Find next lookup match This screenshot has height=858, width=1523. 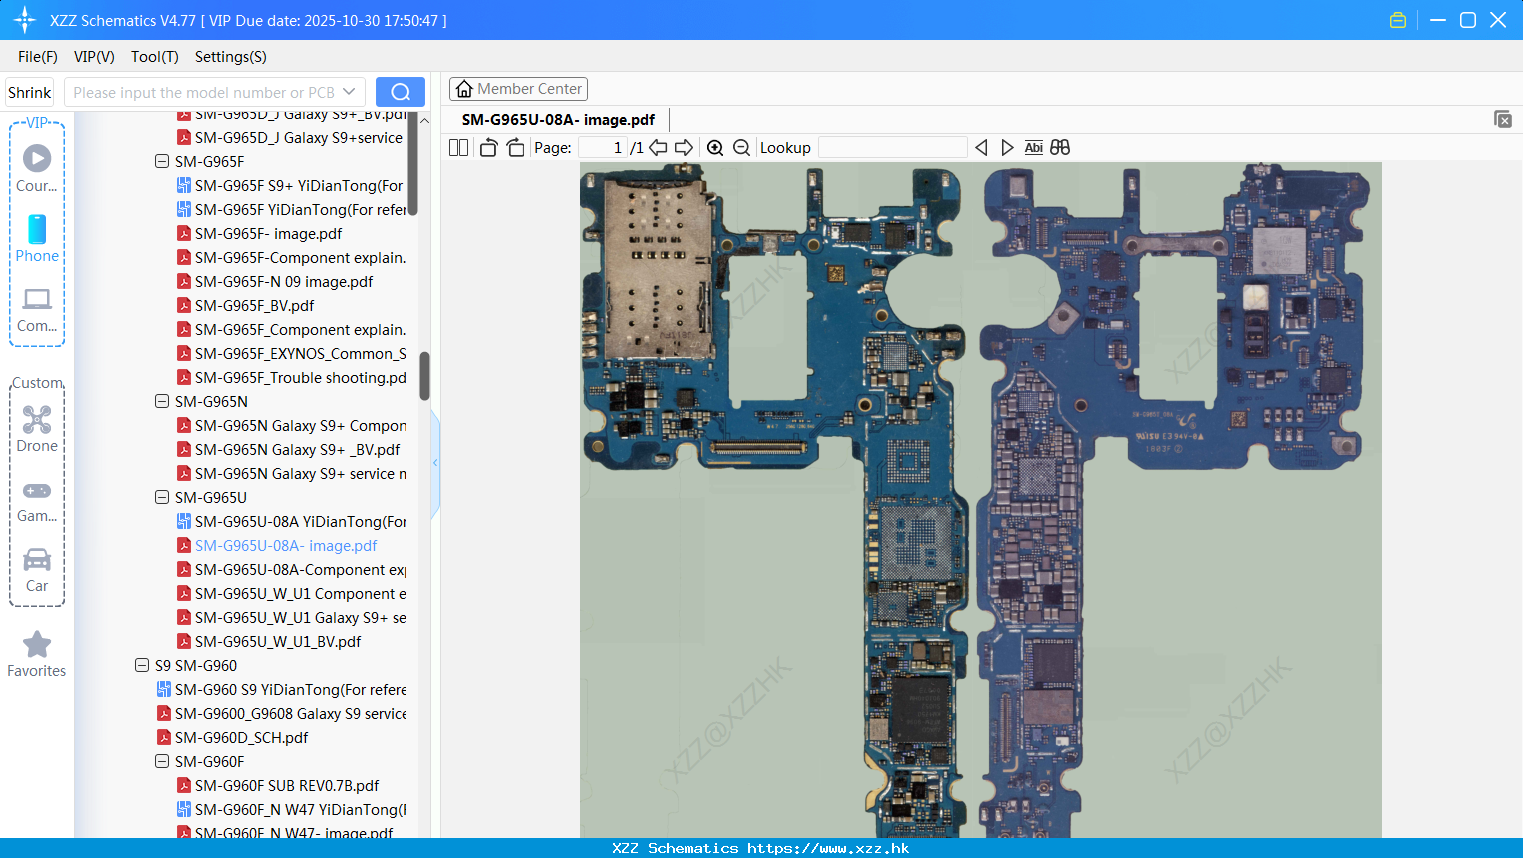pyautogui.click(x=1007, y=147)
